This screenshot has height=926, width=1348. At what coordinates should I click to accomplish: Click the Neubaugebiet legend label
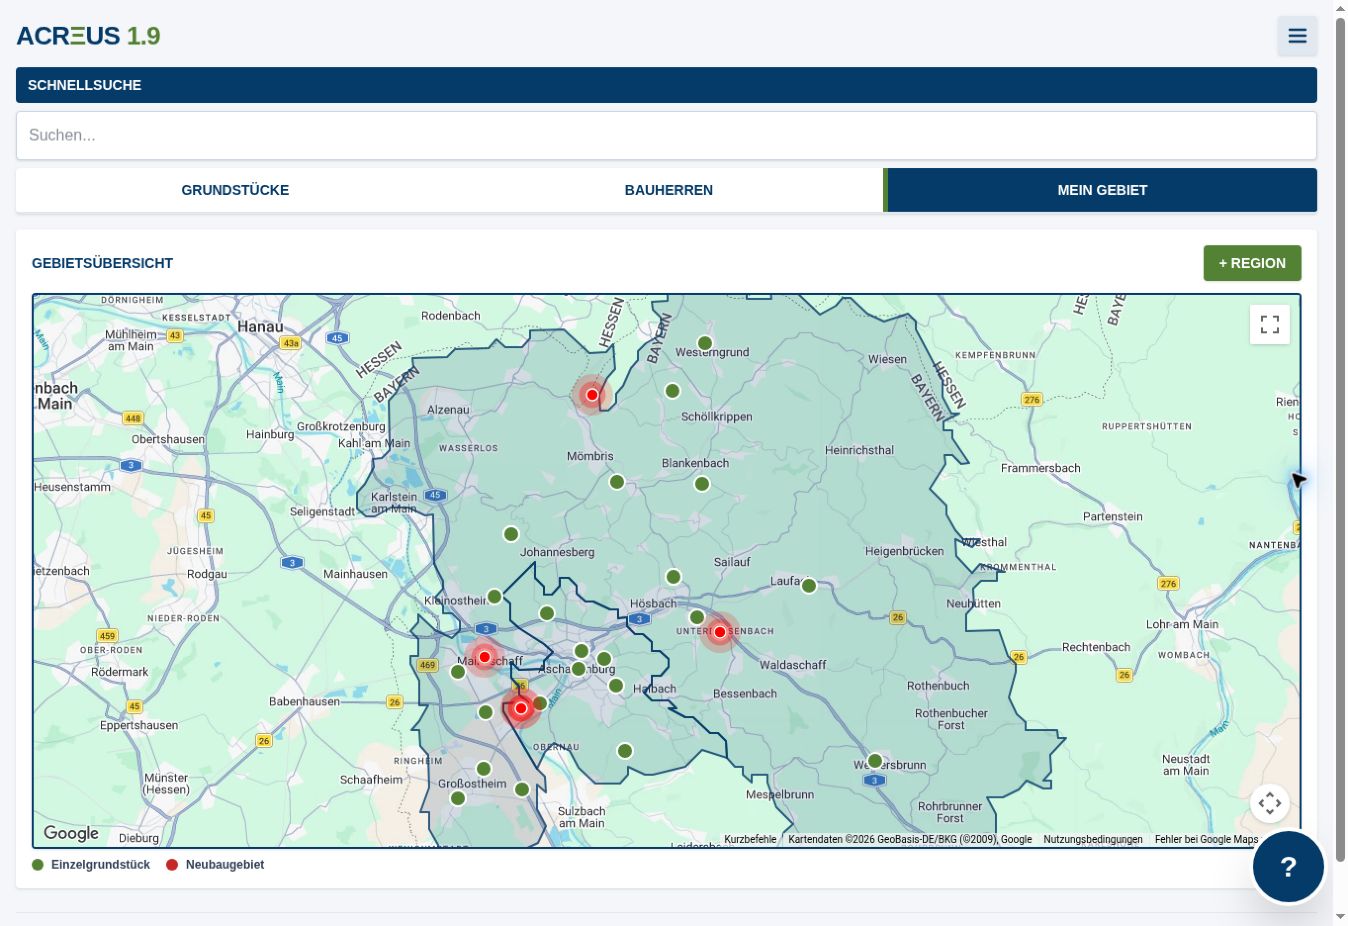tap(225, 865)
